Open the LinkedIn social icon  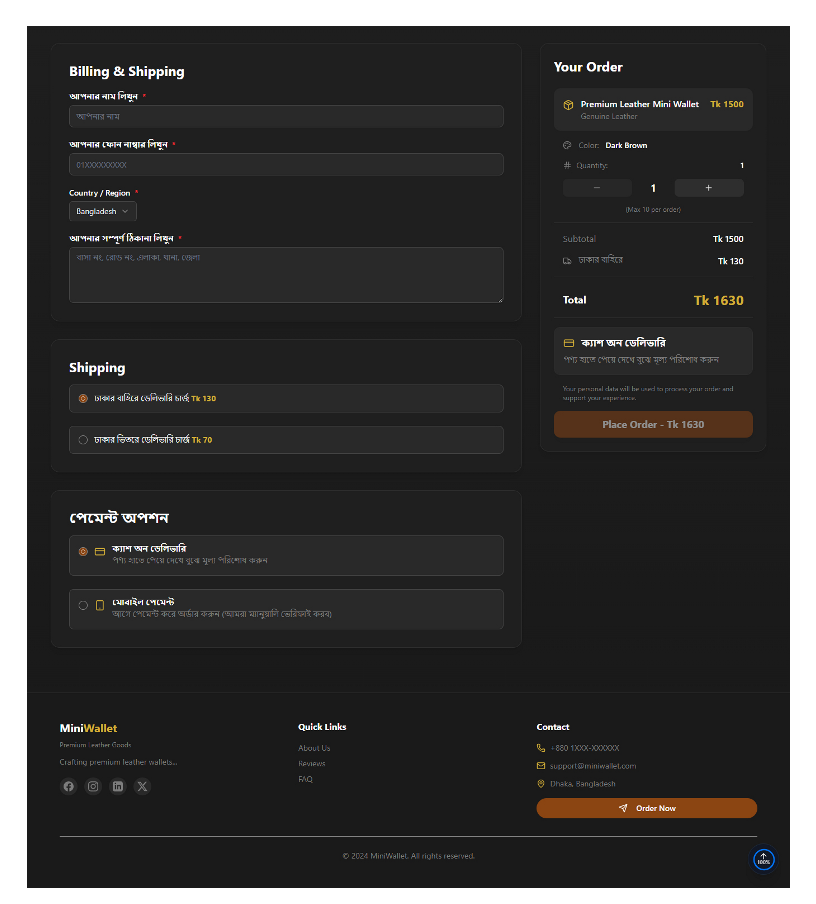point(118,786)
